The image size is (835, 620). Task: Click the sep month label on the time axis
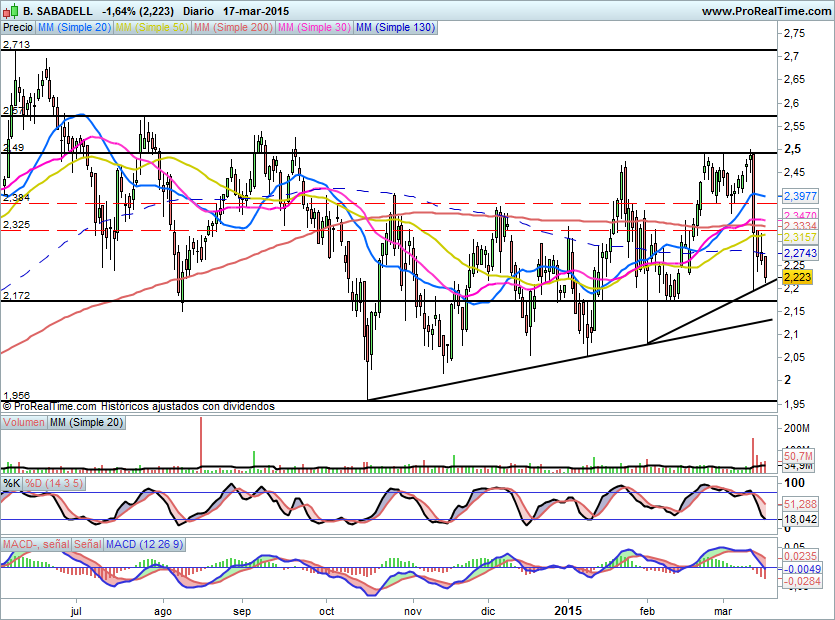(242, 611)
